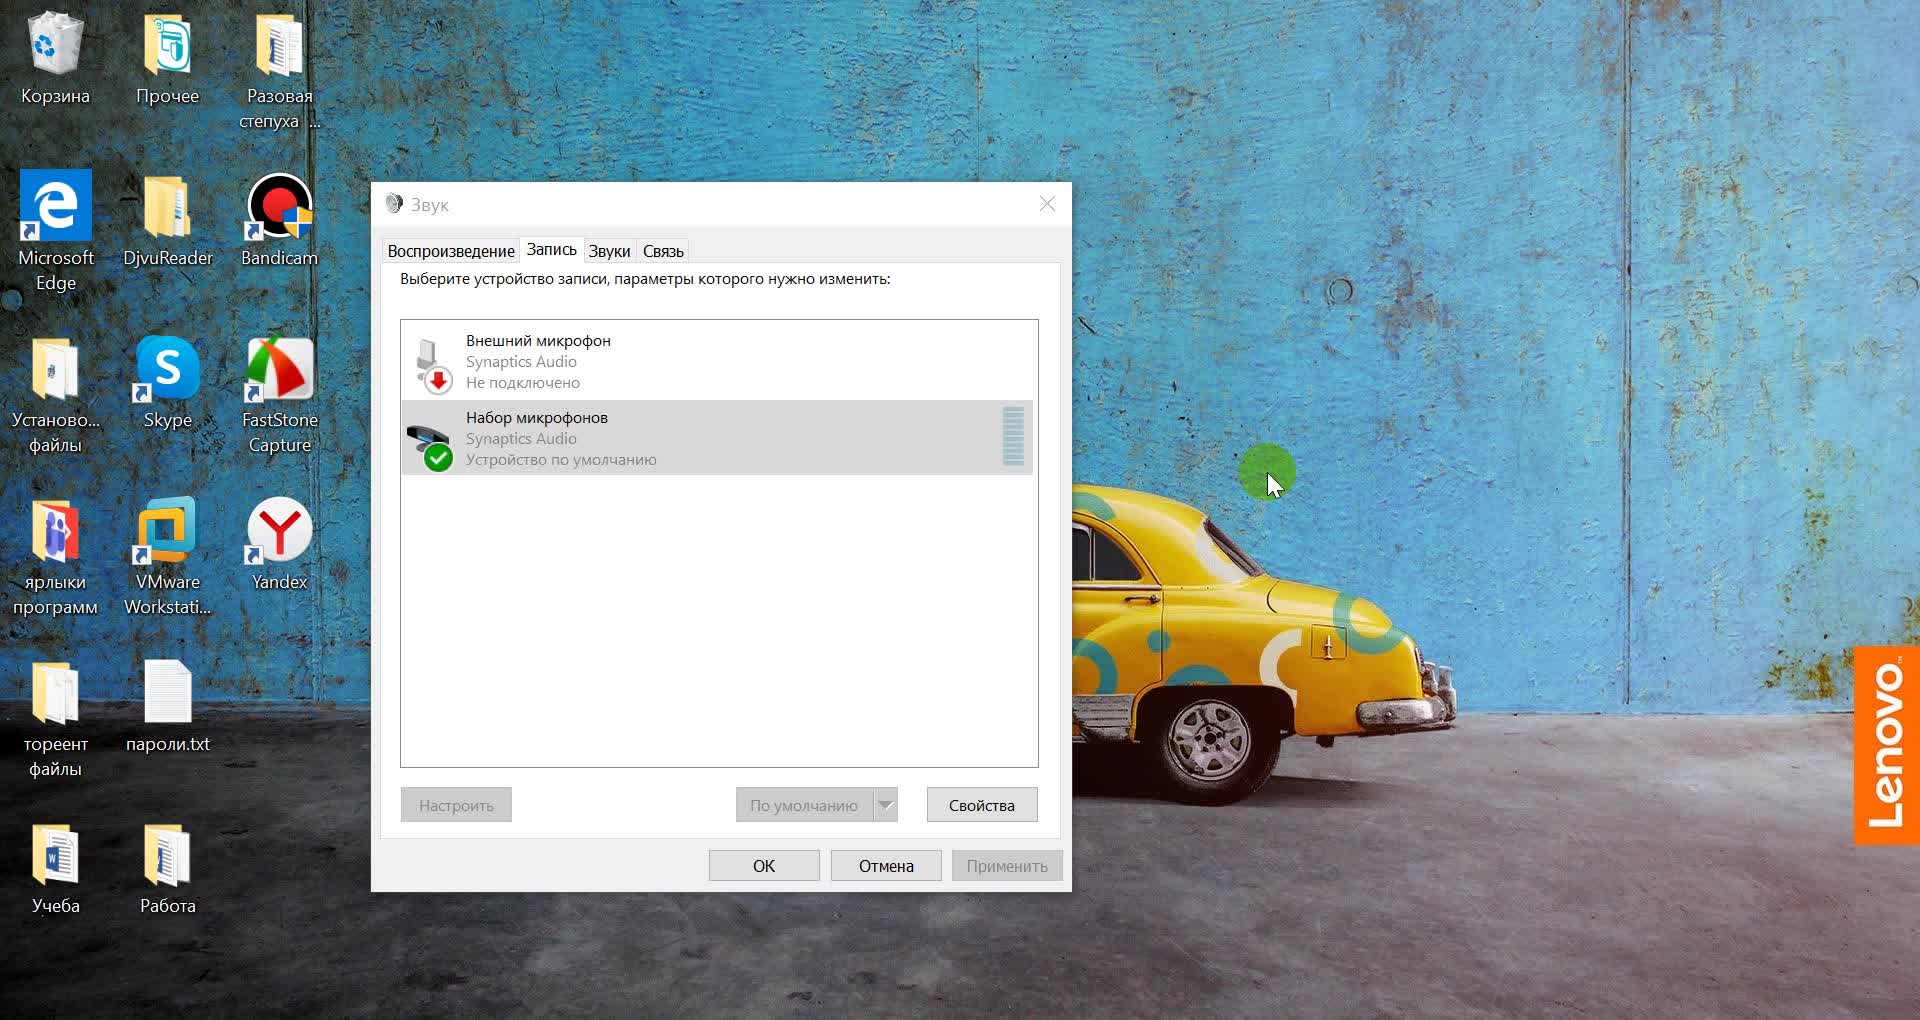Select the Разовая степуха folder
Screen dimensions: 1920x1020
click(x=279, y=45)
